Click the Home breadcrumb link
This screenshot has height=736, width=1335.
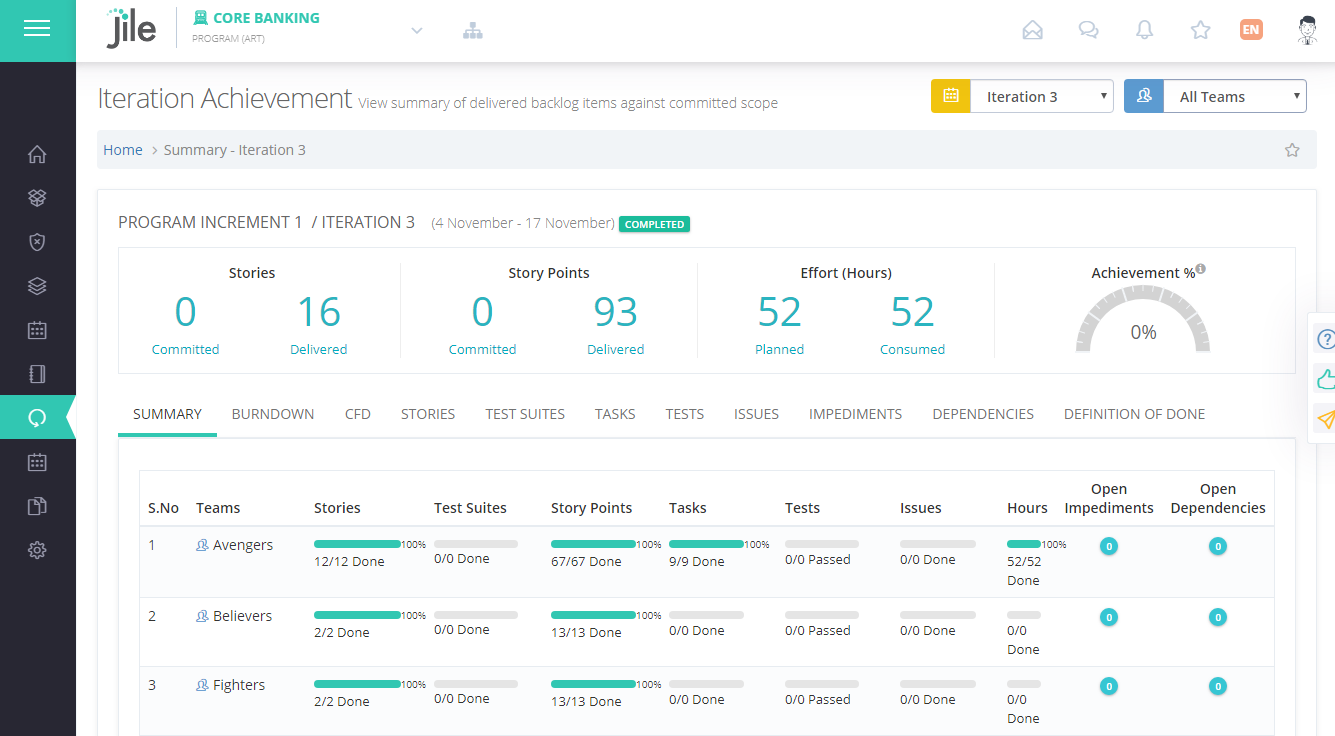pyautogui.click(x=123, y=150)
